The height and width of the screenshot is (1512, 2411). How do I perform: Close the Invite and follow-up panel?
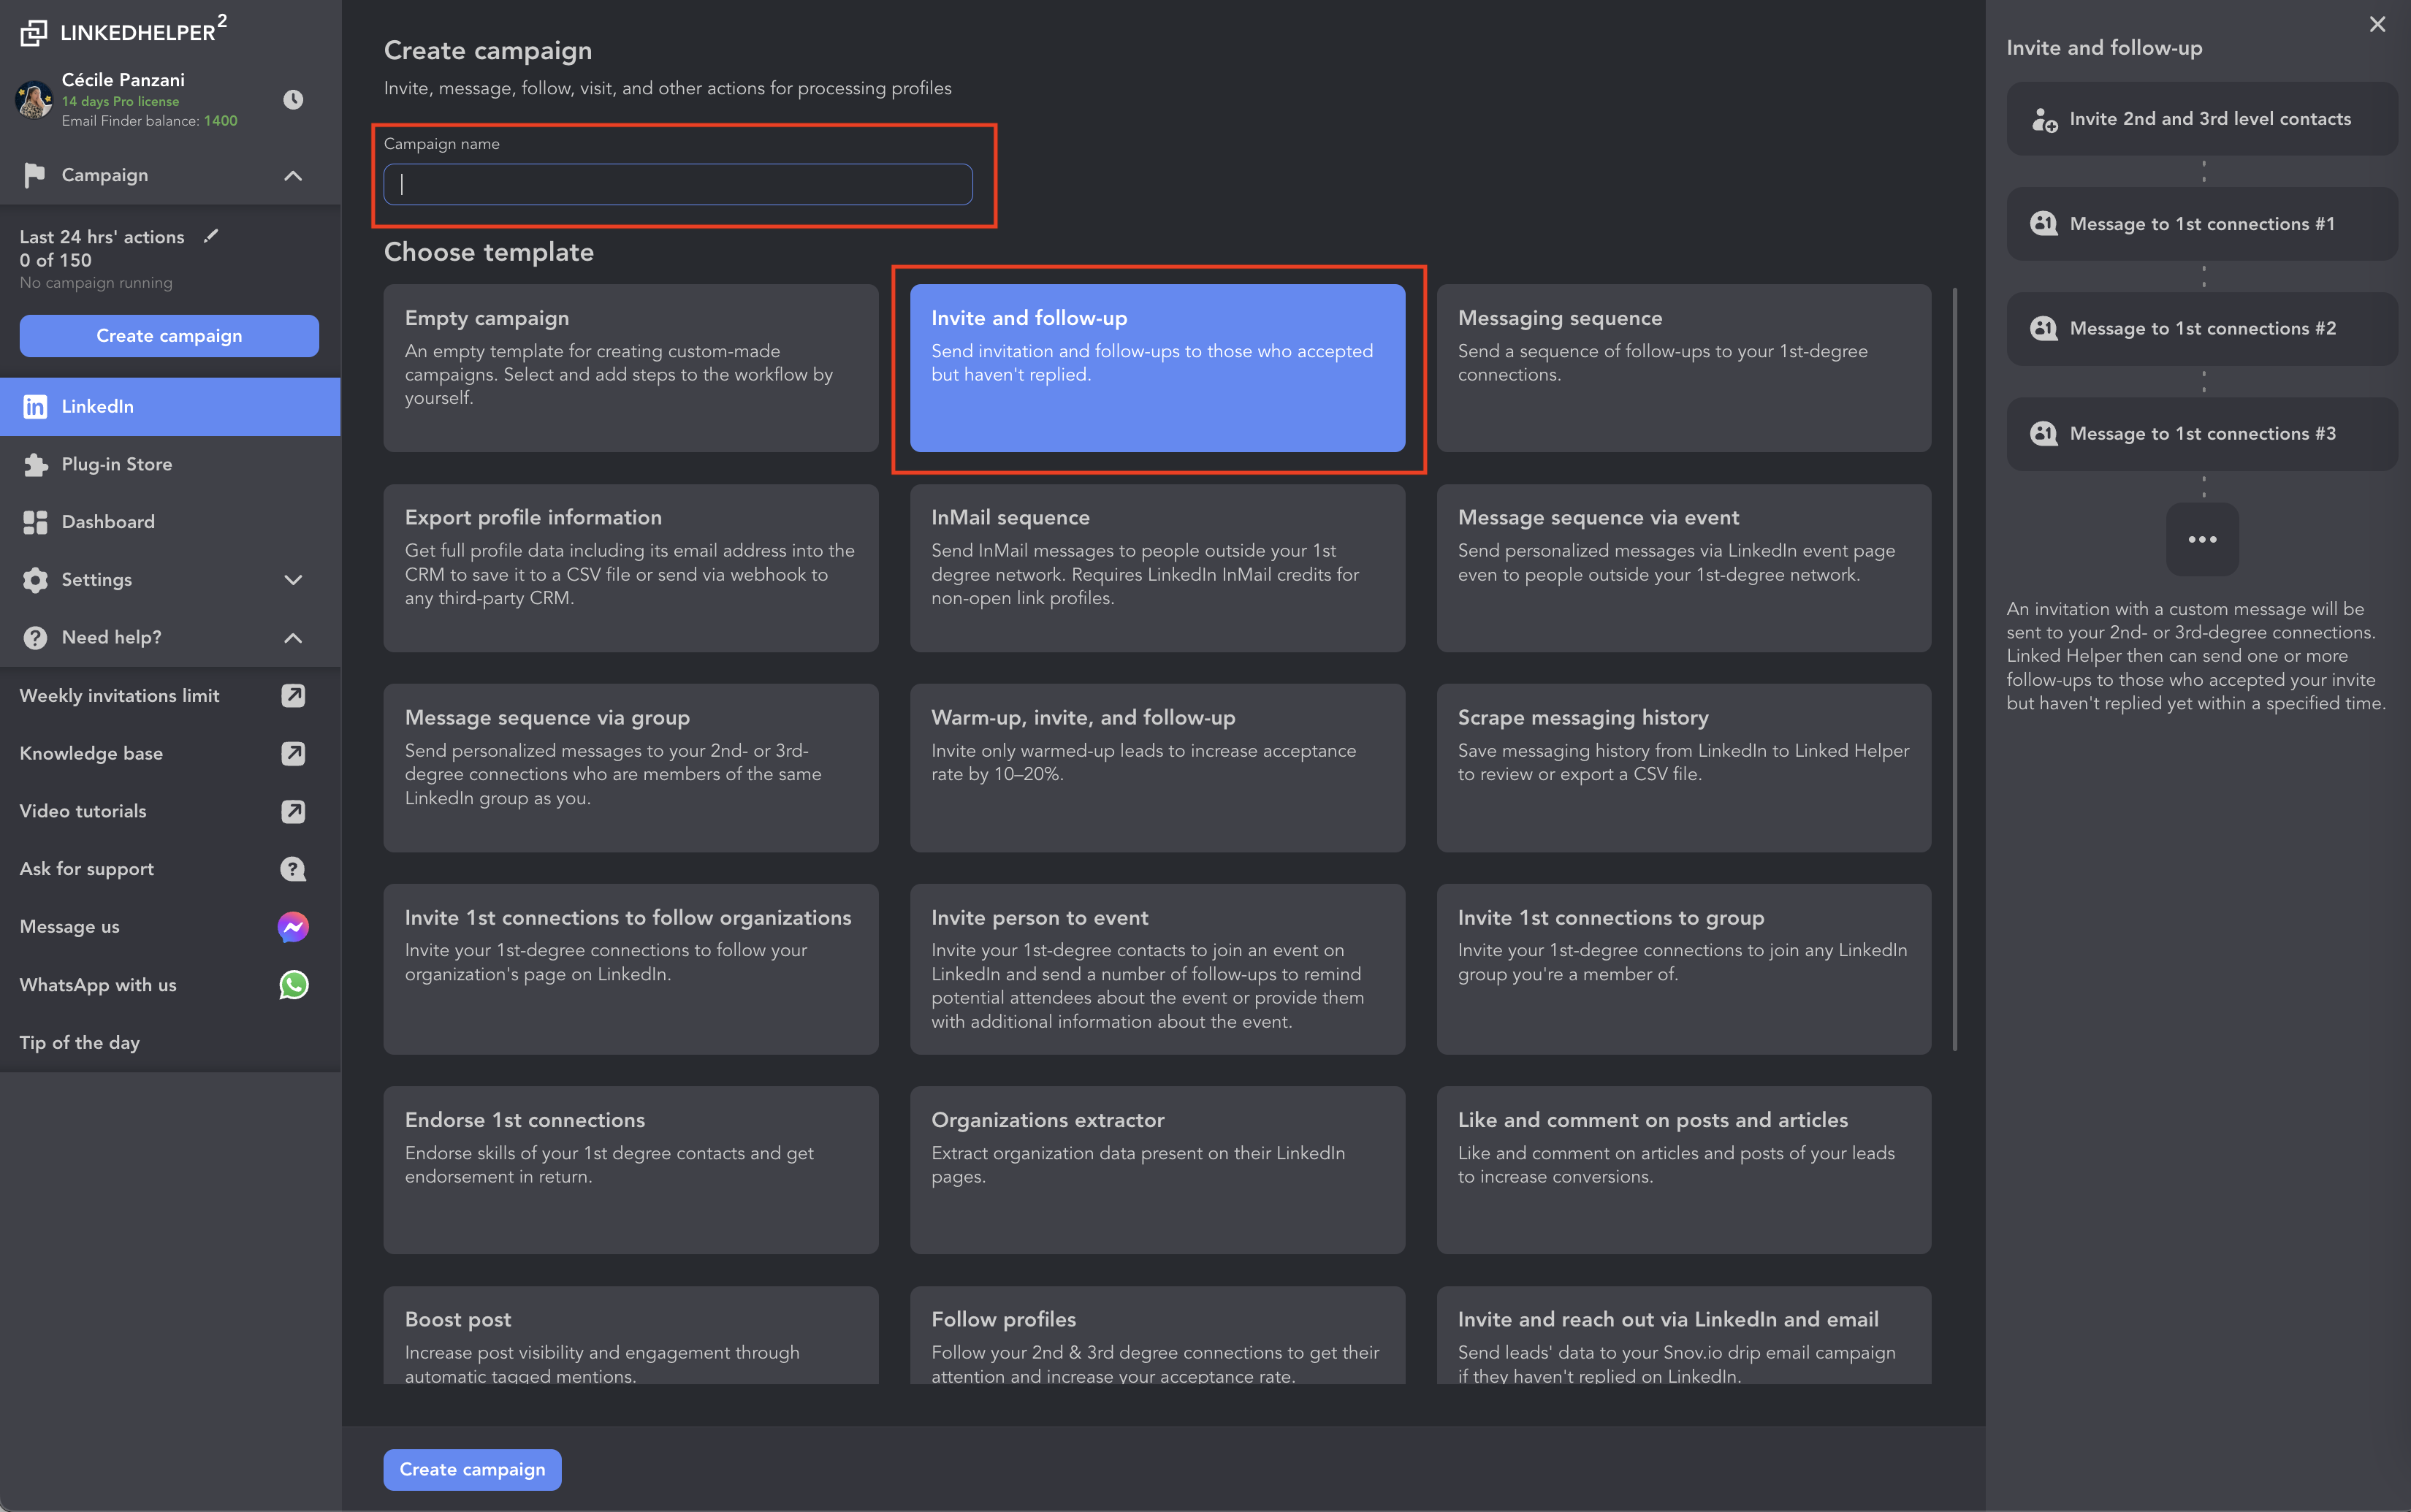[2376, 24]
